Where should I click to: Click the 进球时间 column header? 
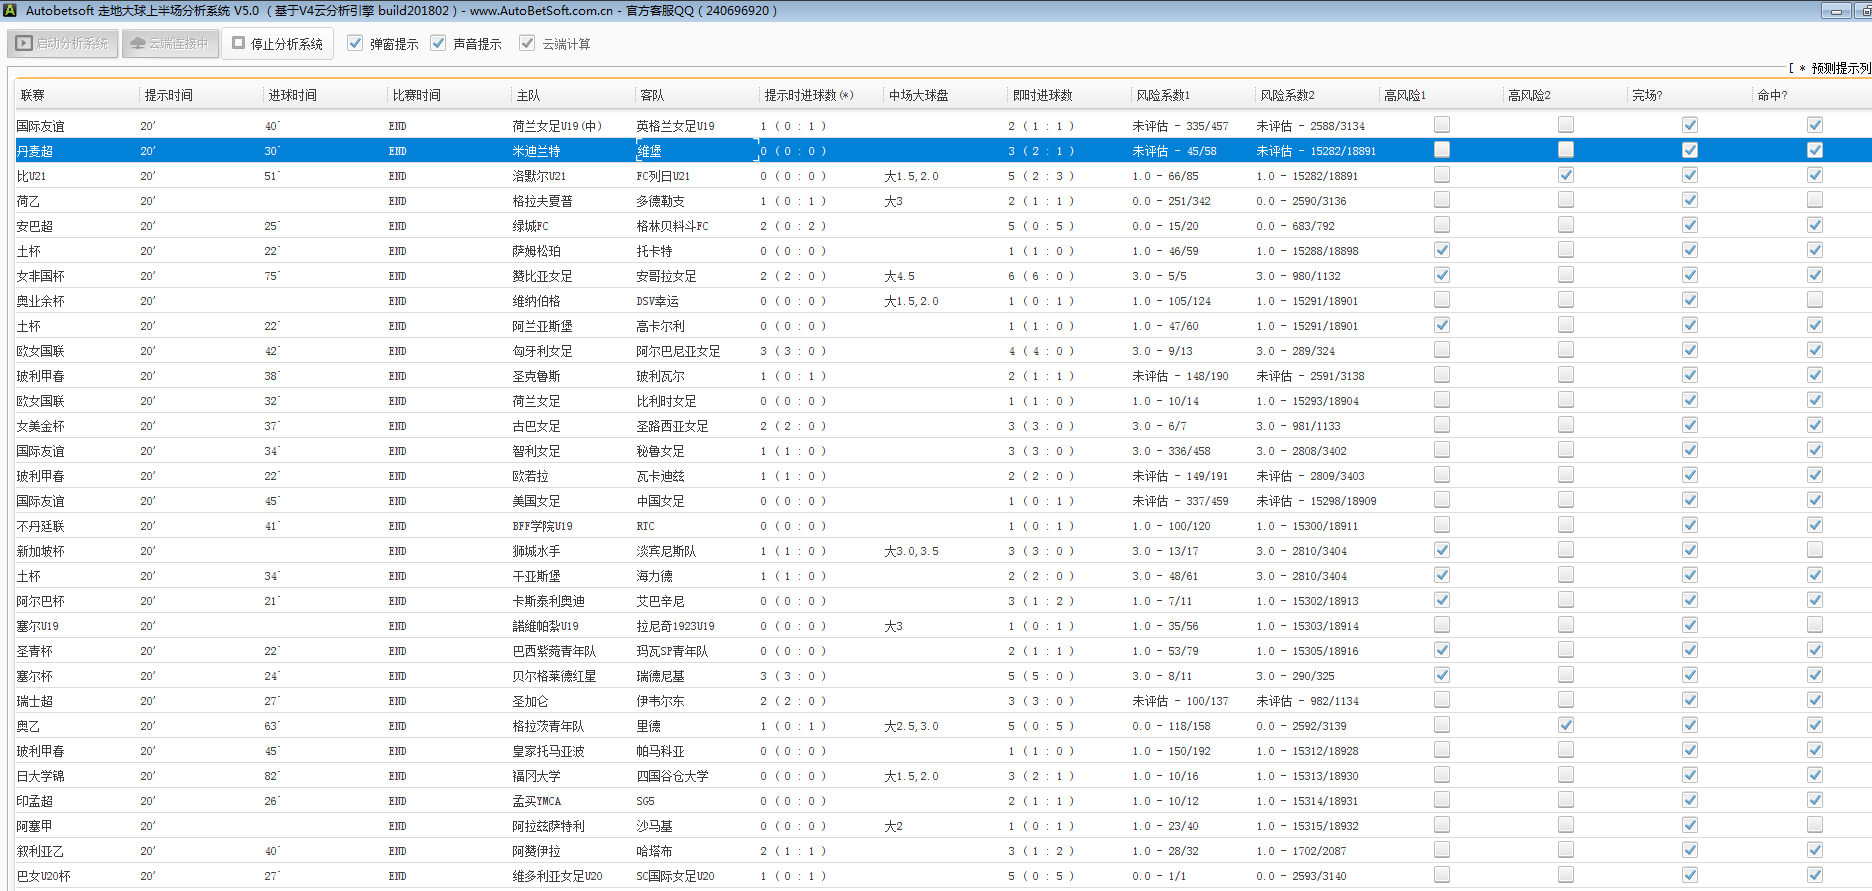pos(292,95)
